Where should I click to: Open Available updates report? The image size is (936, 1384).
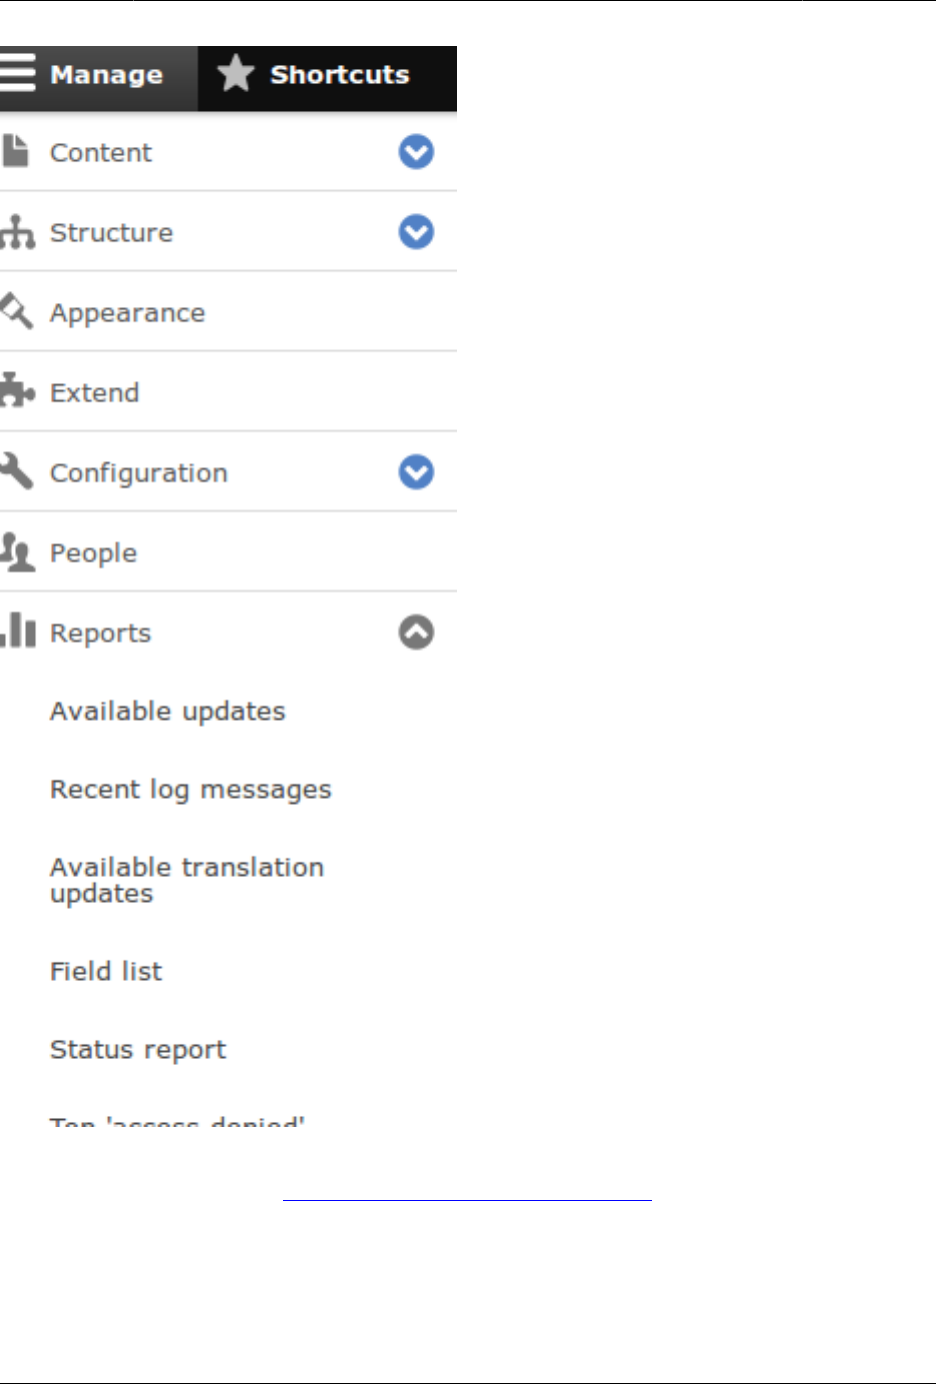pyautogui.click(x=167, y=711)
